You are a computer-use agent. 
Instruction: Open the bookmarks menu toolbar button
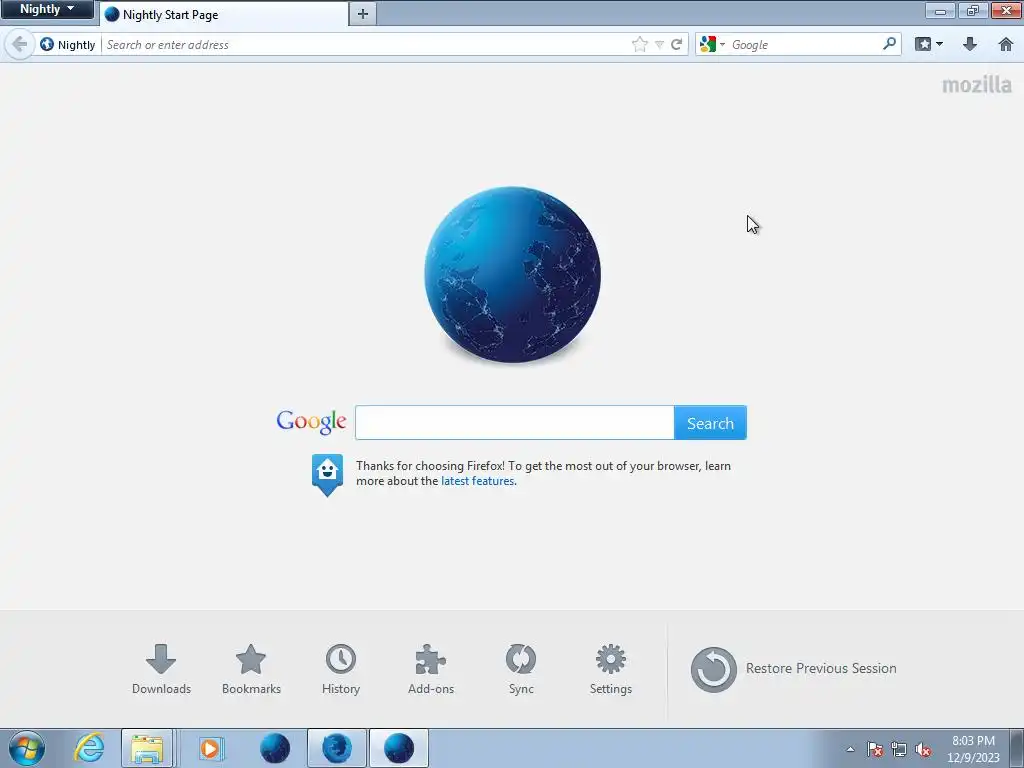(929, 44)
